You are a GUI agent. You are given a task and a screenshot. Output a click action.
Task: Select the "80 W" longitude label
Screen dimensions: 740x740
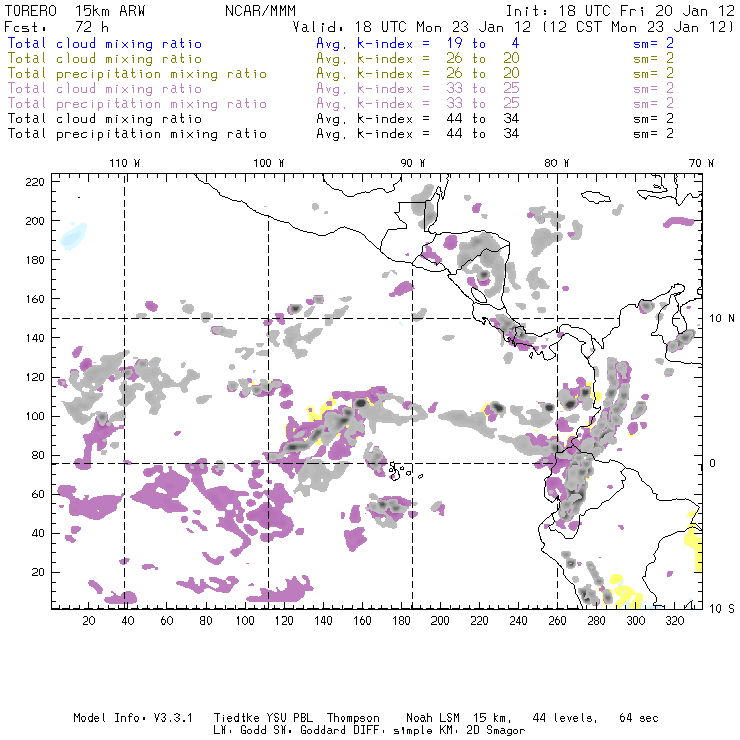[x=557, y=163]
